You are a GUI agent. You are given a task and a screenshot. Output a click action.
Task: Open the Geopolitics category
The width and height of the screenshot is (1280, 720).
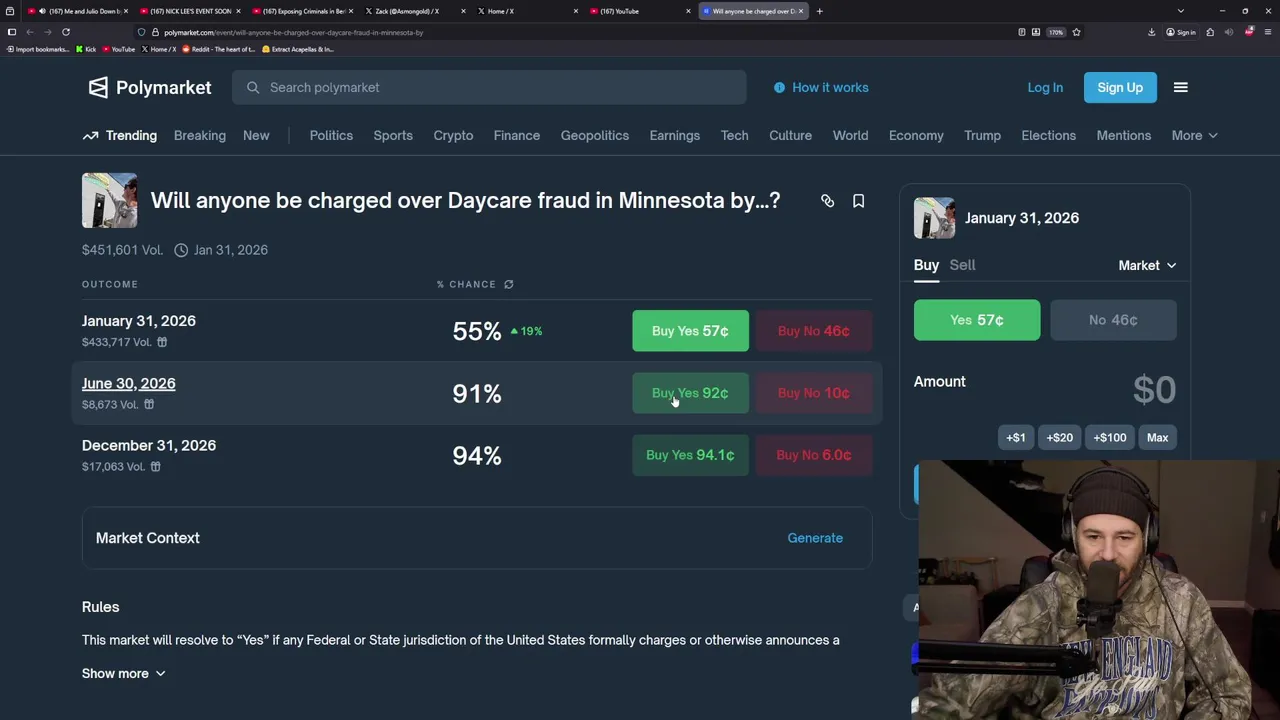pyautogui.click(x=595, y=135)
